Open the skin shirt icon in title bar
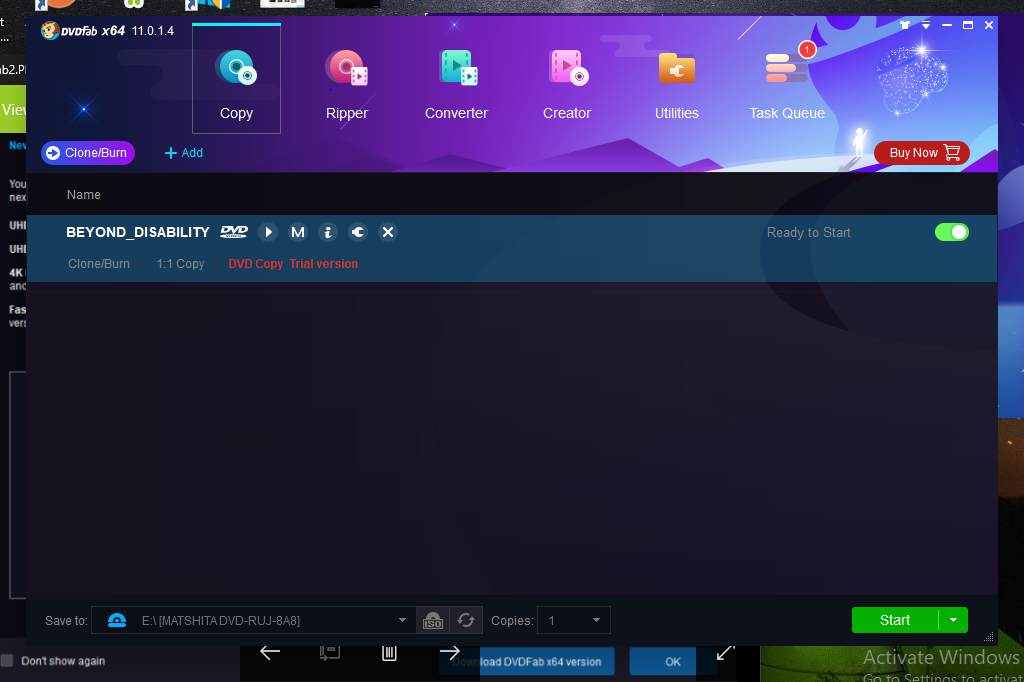The width and height of the screenshot is (1024, 682). (904, 25)
